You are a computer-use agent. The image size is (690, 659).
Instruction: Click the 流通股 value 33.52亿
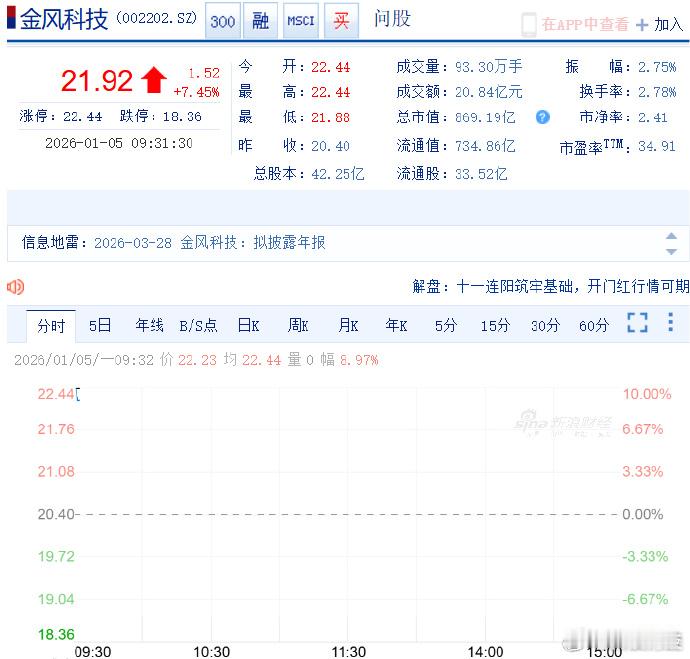481,174
